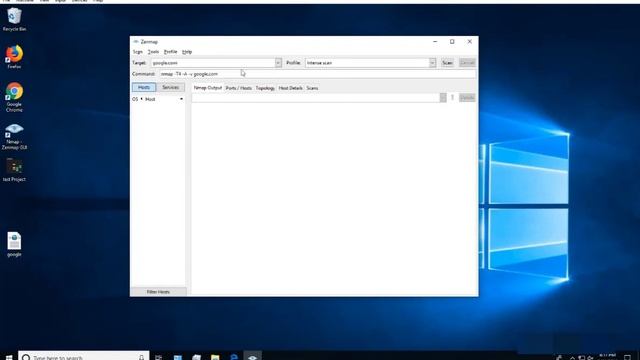The height and width of the screenshot is (360, 640).
Task: Click the Zenmap eye icon in the title bar
Action: (x=136, y=42)
